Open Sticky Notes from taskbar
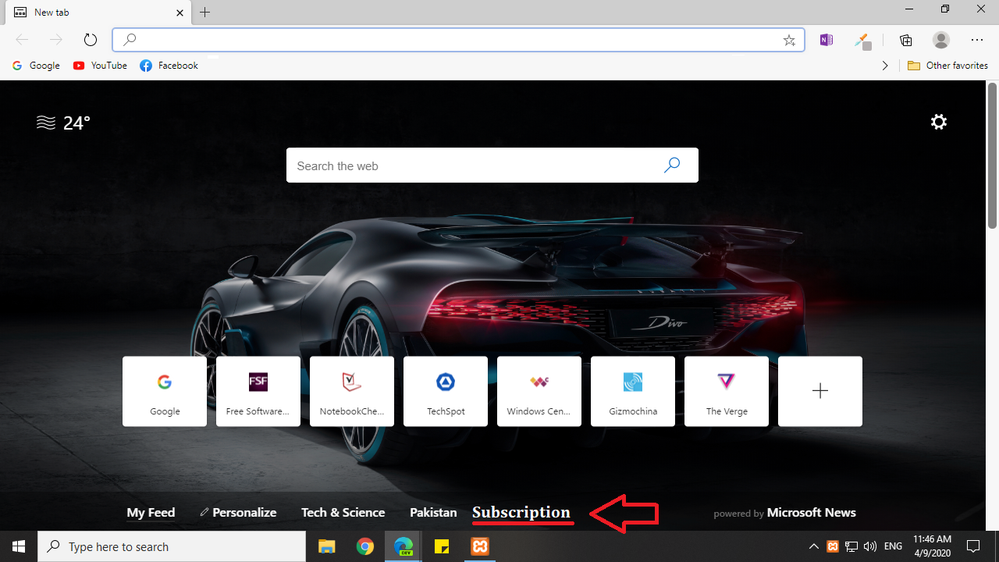 click(x=442, y=547)
